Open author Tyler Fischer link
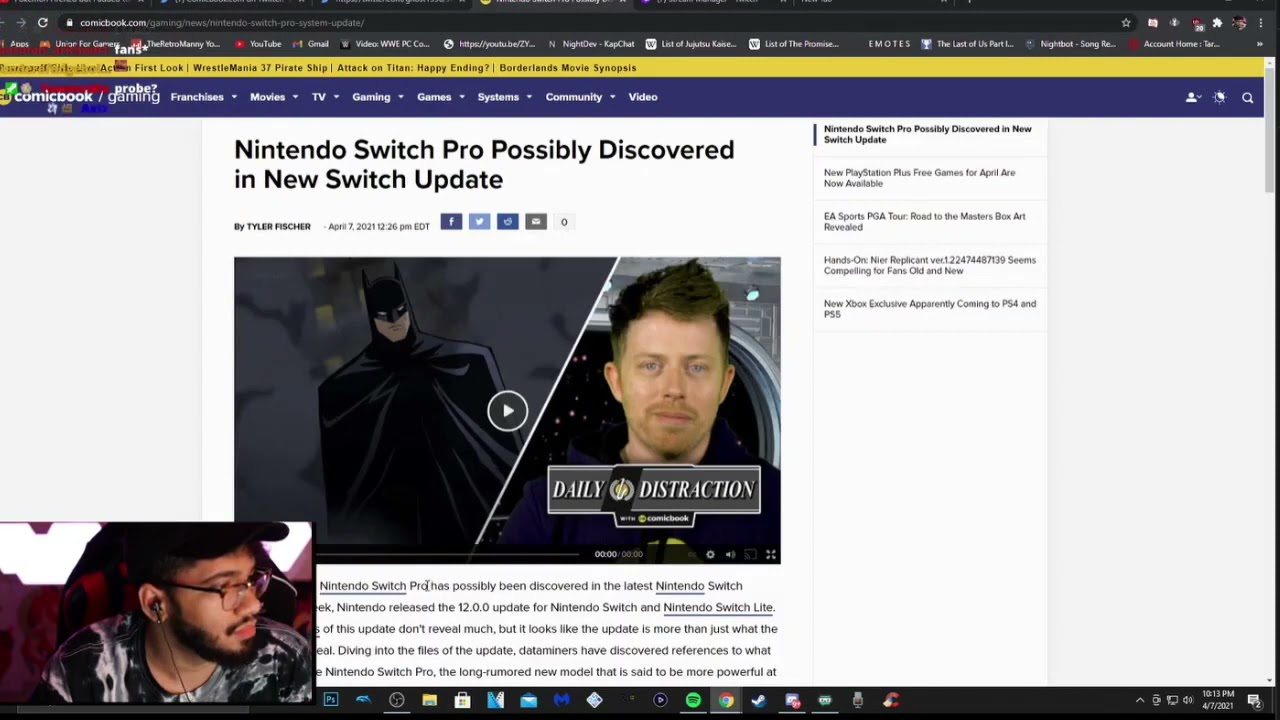1280x720 pixels. [278, 227]
